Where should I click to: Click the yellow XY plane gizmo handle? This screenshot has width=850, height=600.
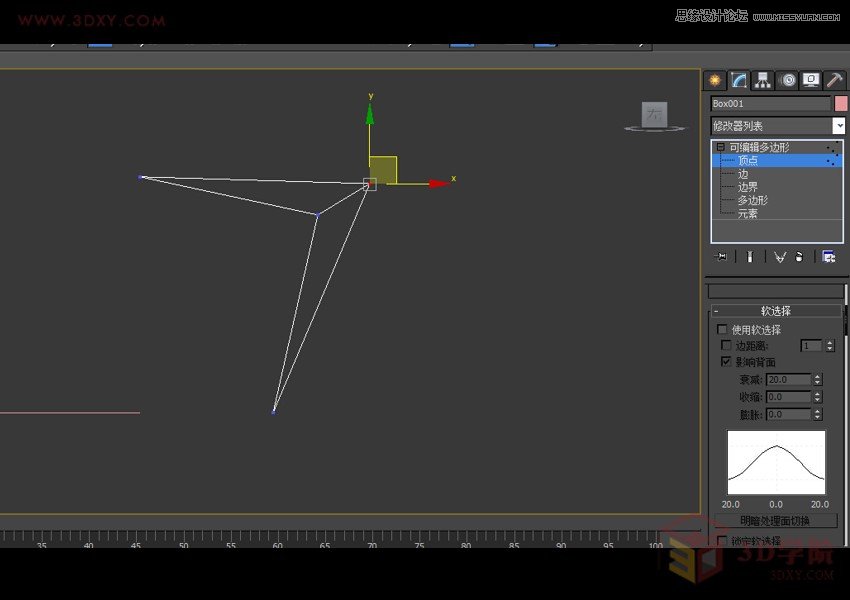click(x=383, y=170)
